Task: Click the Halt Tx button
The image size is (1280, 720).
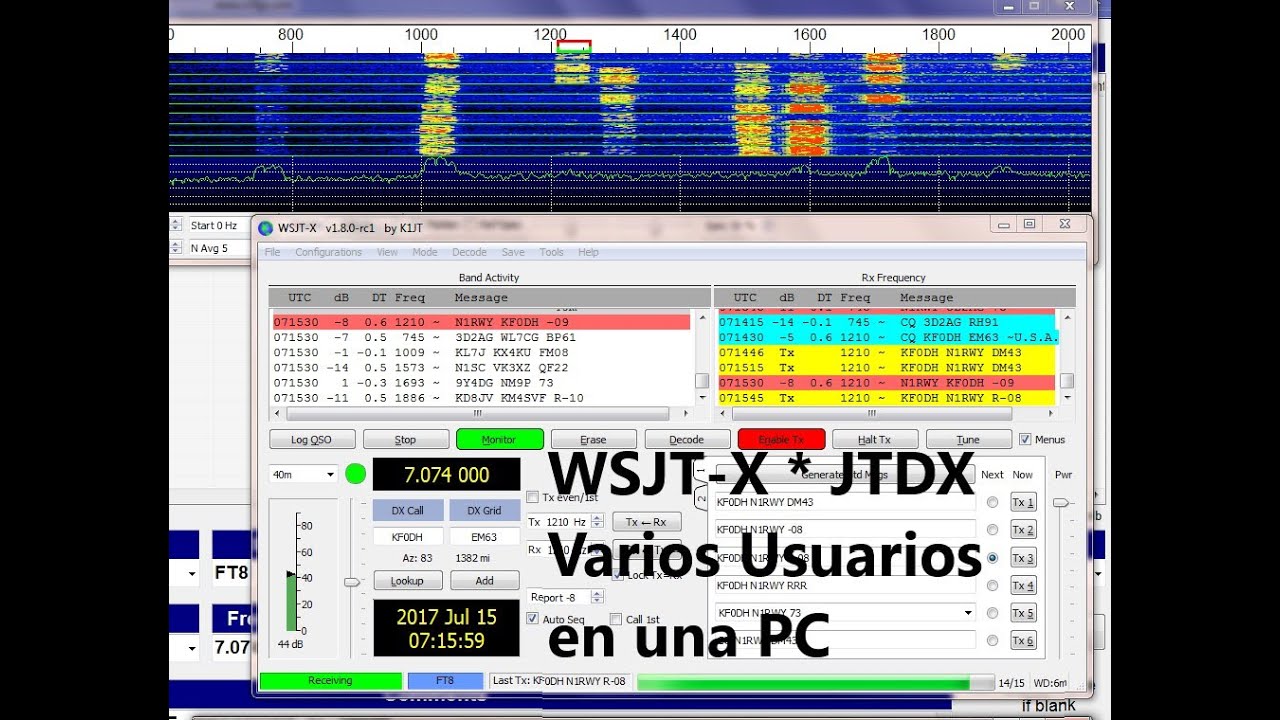Action: tap(875, 439)
